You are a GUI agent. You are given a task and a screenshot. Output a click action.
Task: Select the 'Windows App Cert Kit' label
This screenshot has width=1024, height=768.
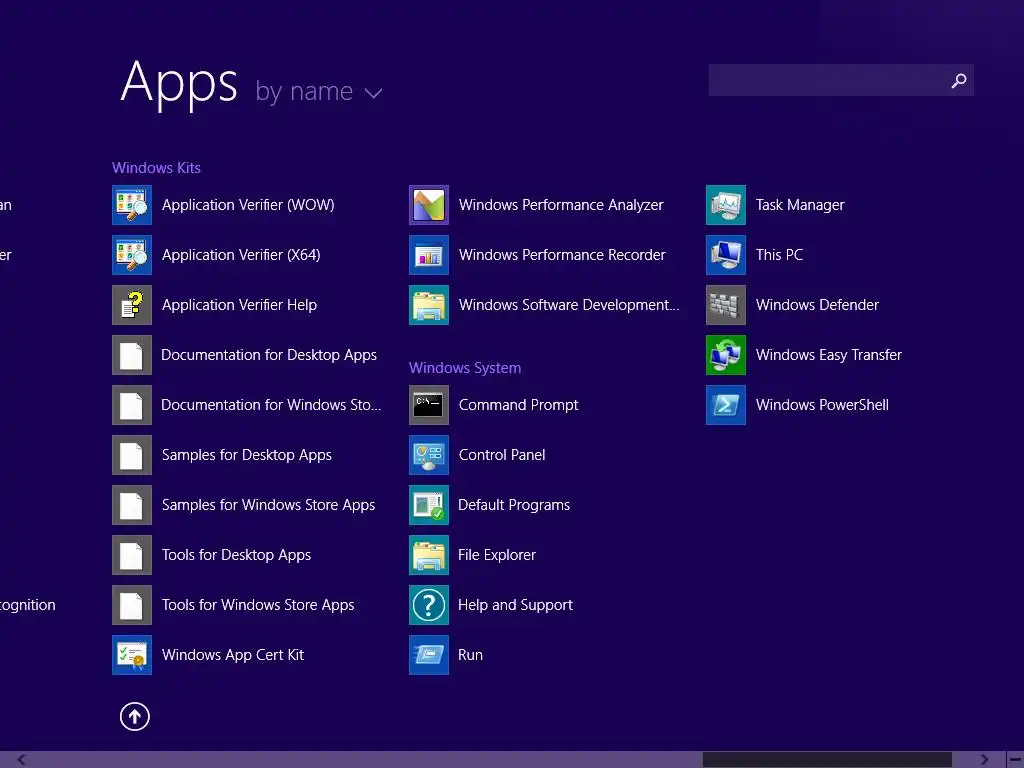[x=232, y=655]
